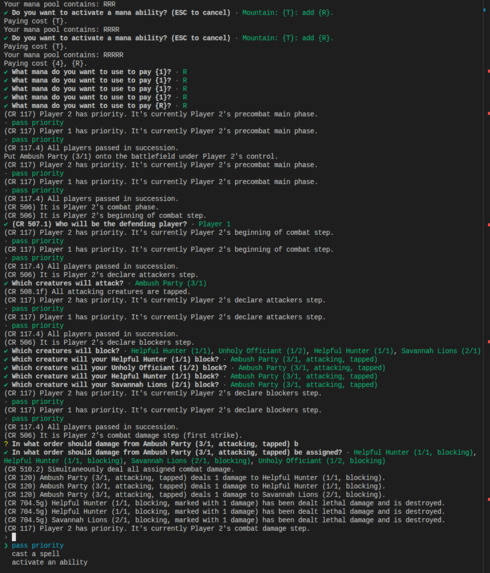Click the 'Which creatures will block?' prompt
The height and width of the screenshot is (573, 490).
coord(65,351)
